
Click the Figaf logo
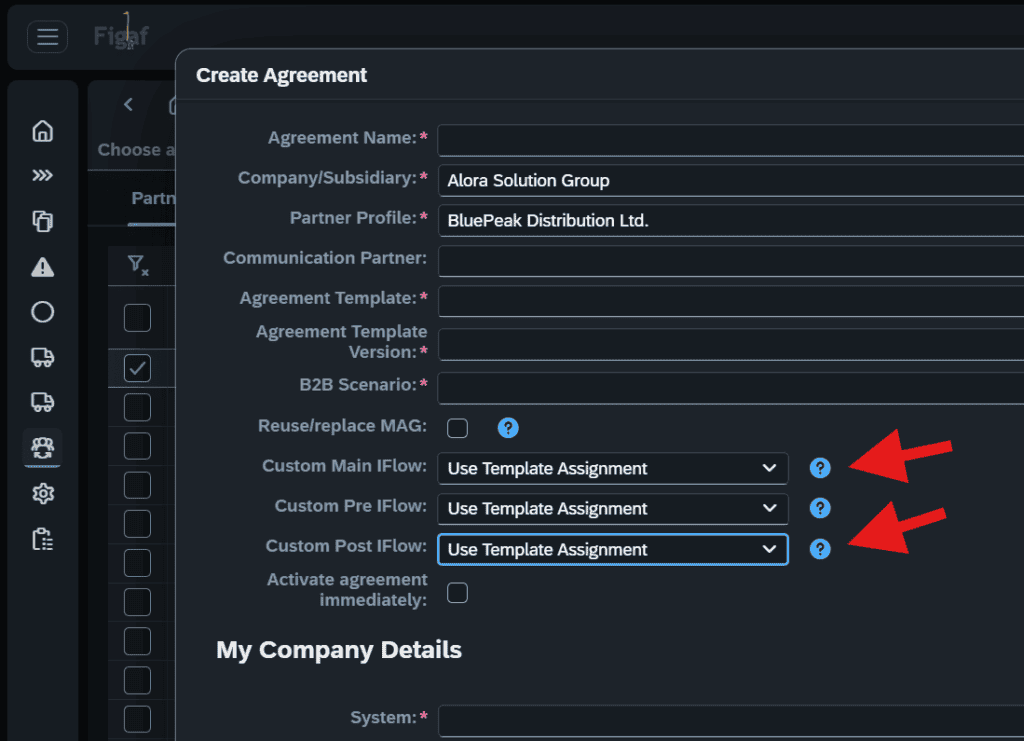[x=121, y=34]
